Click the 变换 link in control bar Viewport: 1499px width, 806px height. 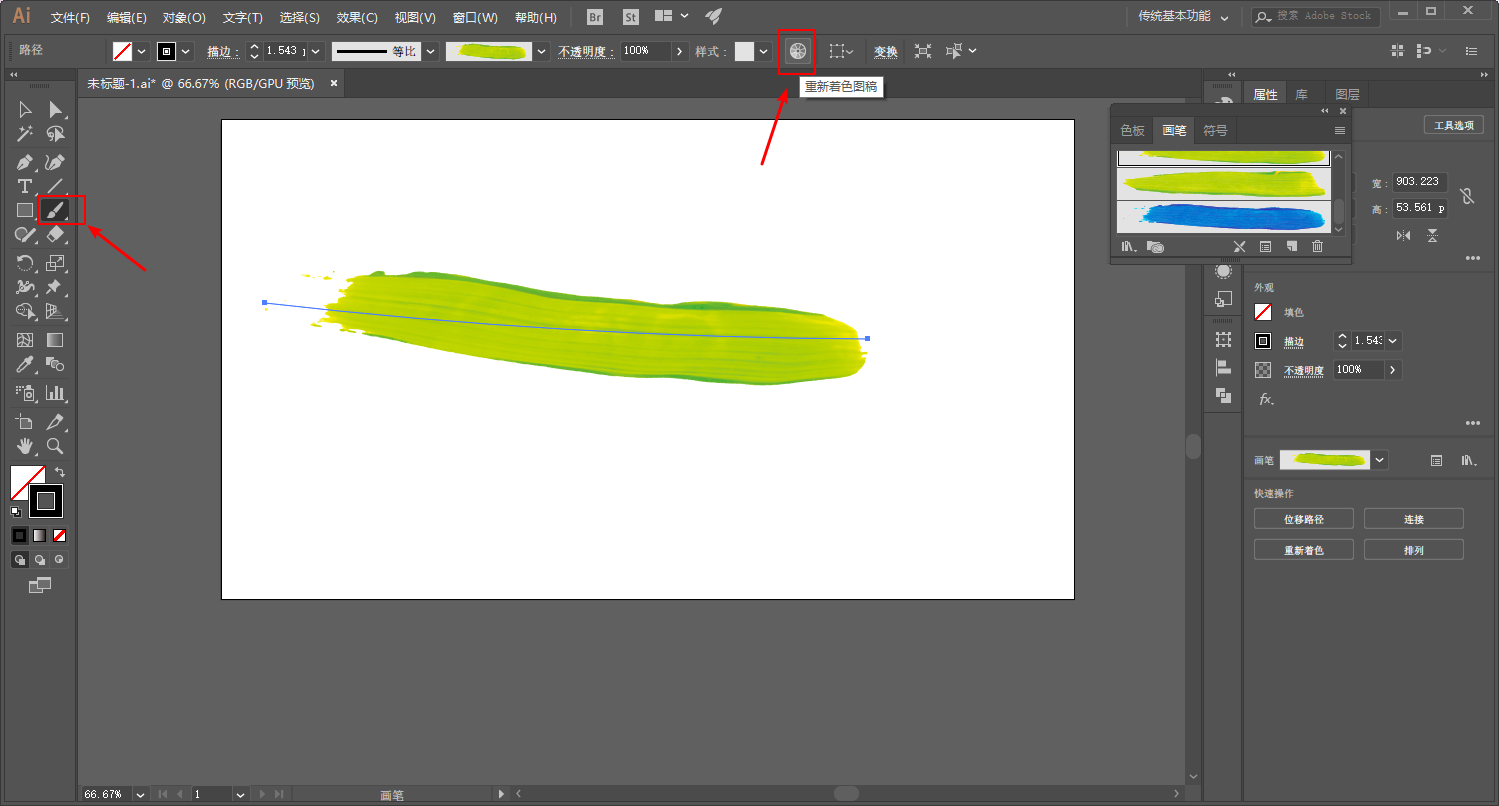[886, 51]
